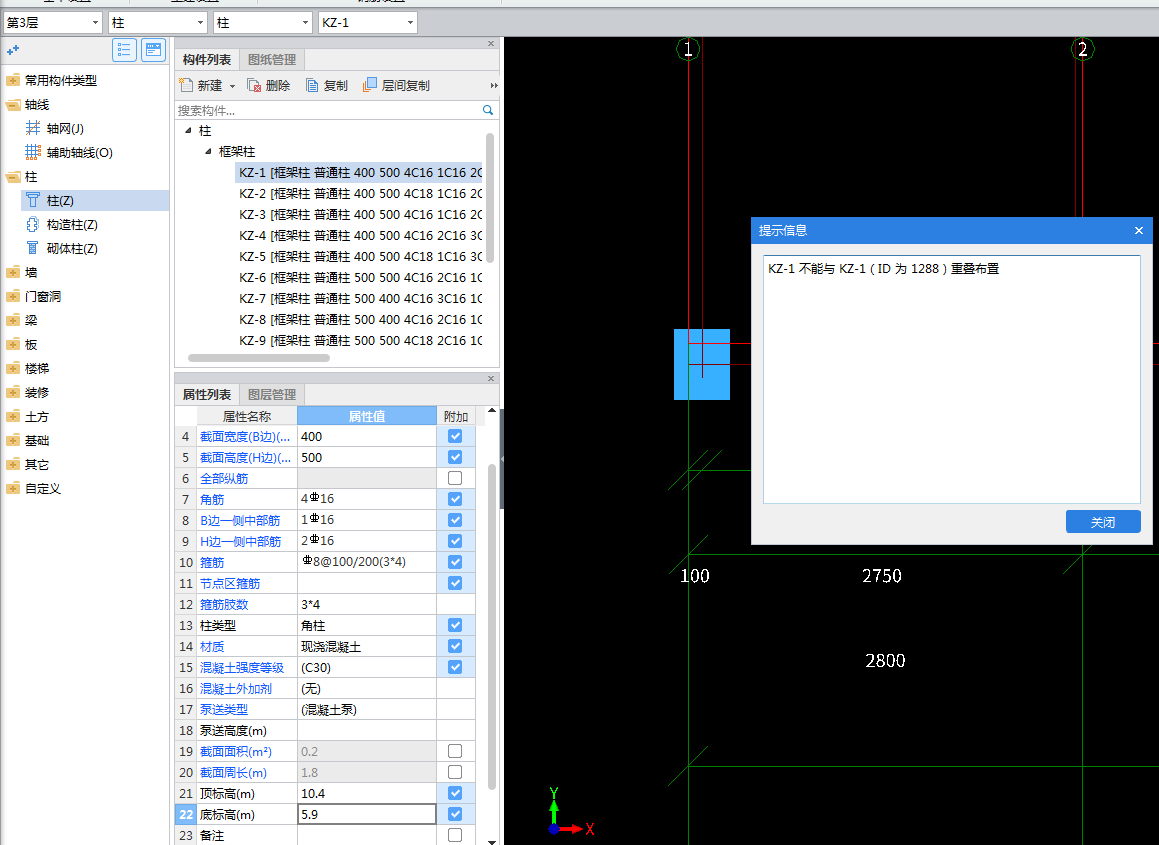Click the search magnifier icon
1159x845 pixels.
pyautogui.click(x=488, y=110)
